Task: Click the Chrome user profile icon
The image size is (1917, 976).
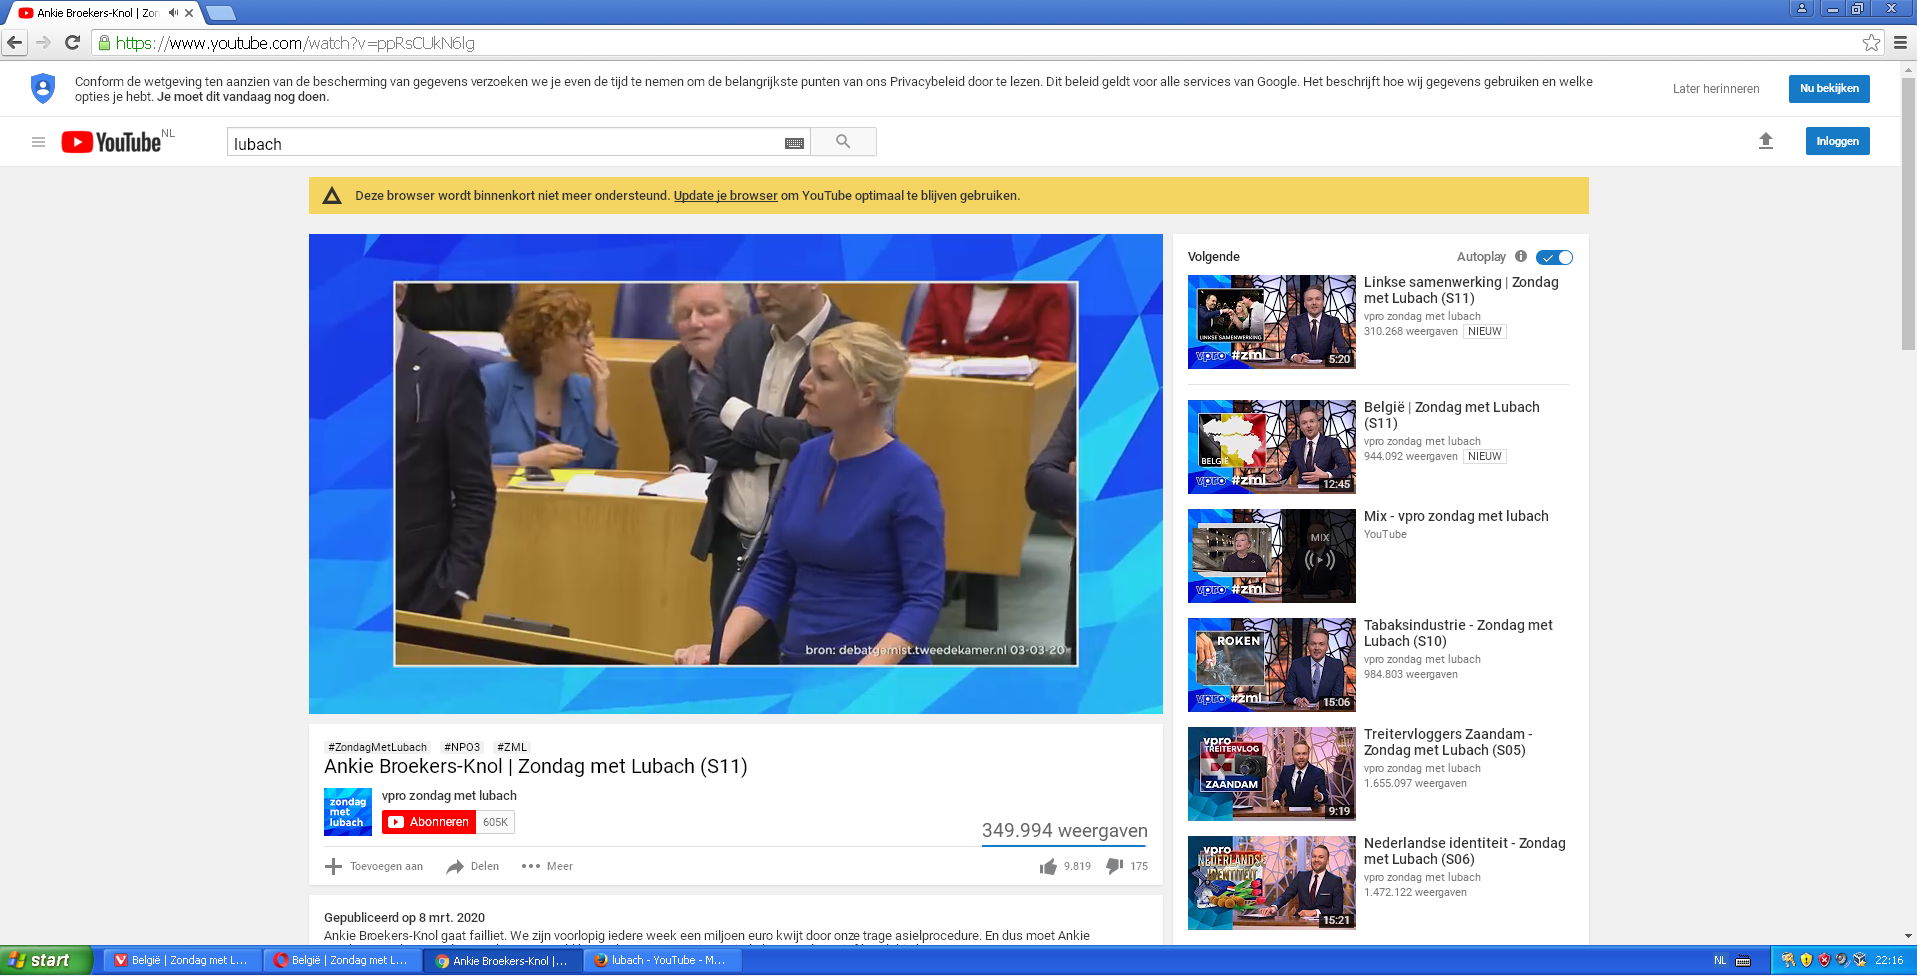Action: point(1802,8)
